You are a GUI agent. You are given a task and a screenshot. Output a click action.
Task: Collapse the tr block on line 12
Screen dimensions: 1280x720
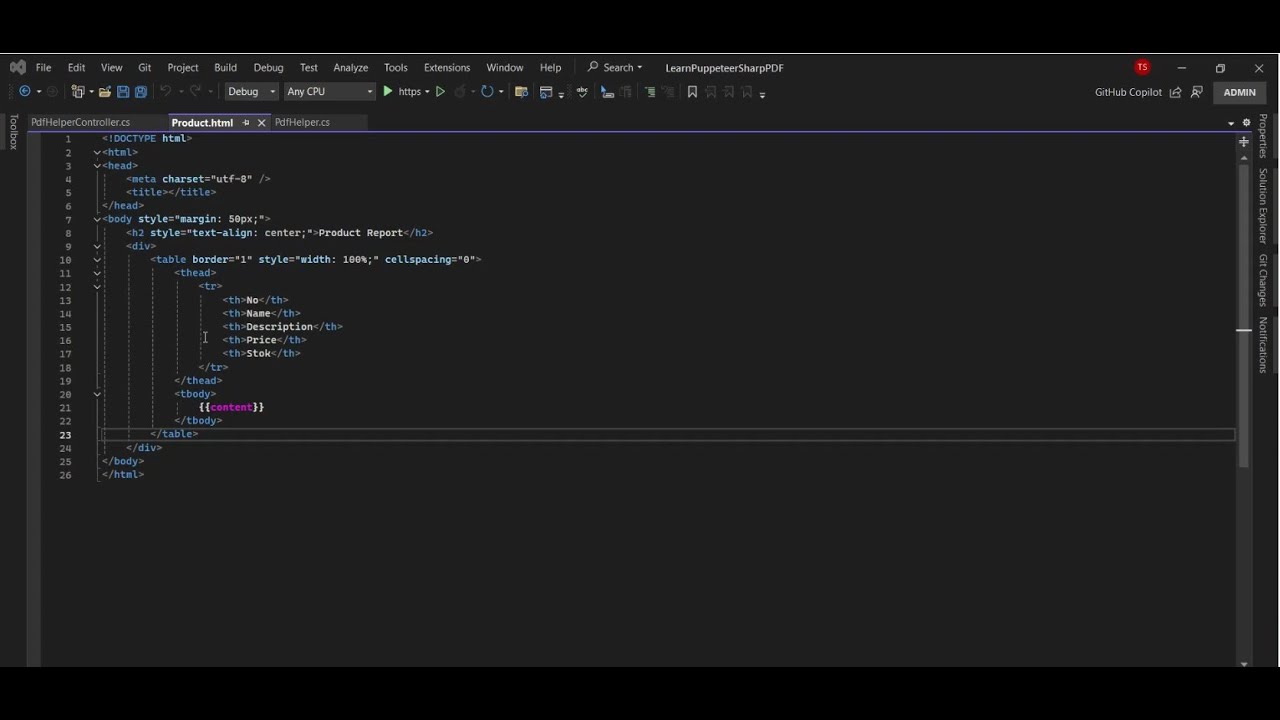tap(97, 286)
